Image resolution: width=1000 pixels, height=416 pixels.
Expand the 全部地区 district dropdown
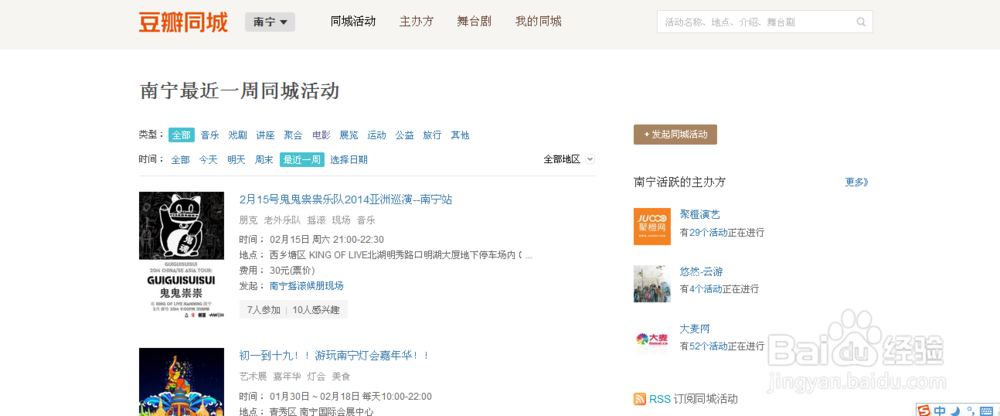tap(569, 159)
